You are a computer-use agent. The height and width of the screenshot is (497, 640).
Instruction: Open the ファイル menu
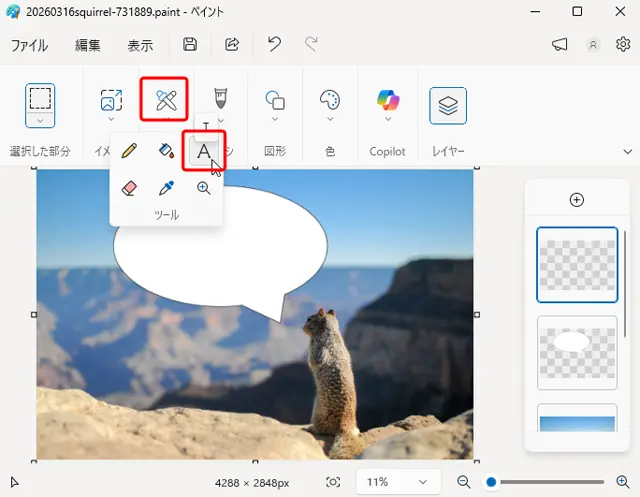click(x=29, y=45)
